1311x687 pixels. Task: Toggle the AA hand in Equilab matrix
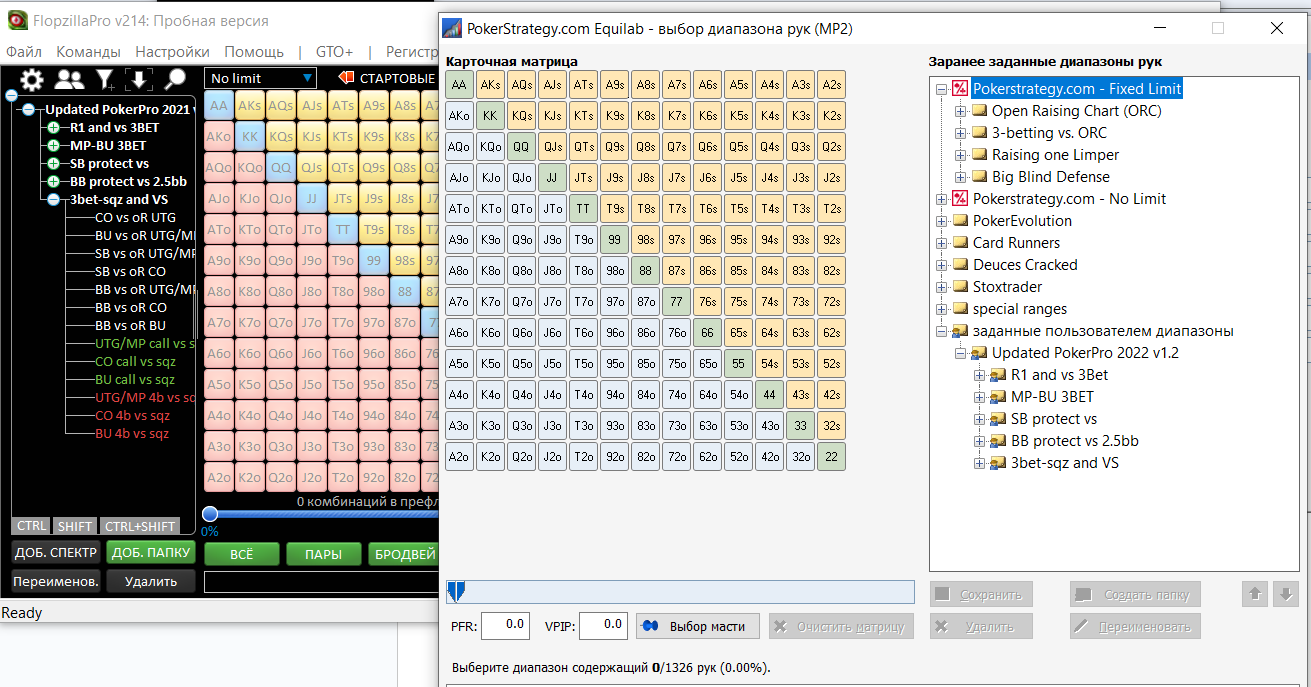coord(460,85)
